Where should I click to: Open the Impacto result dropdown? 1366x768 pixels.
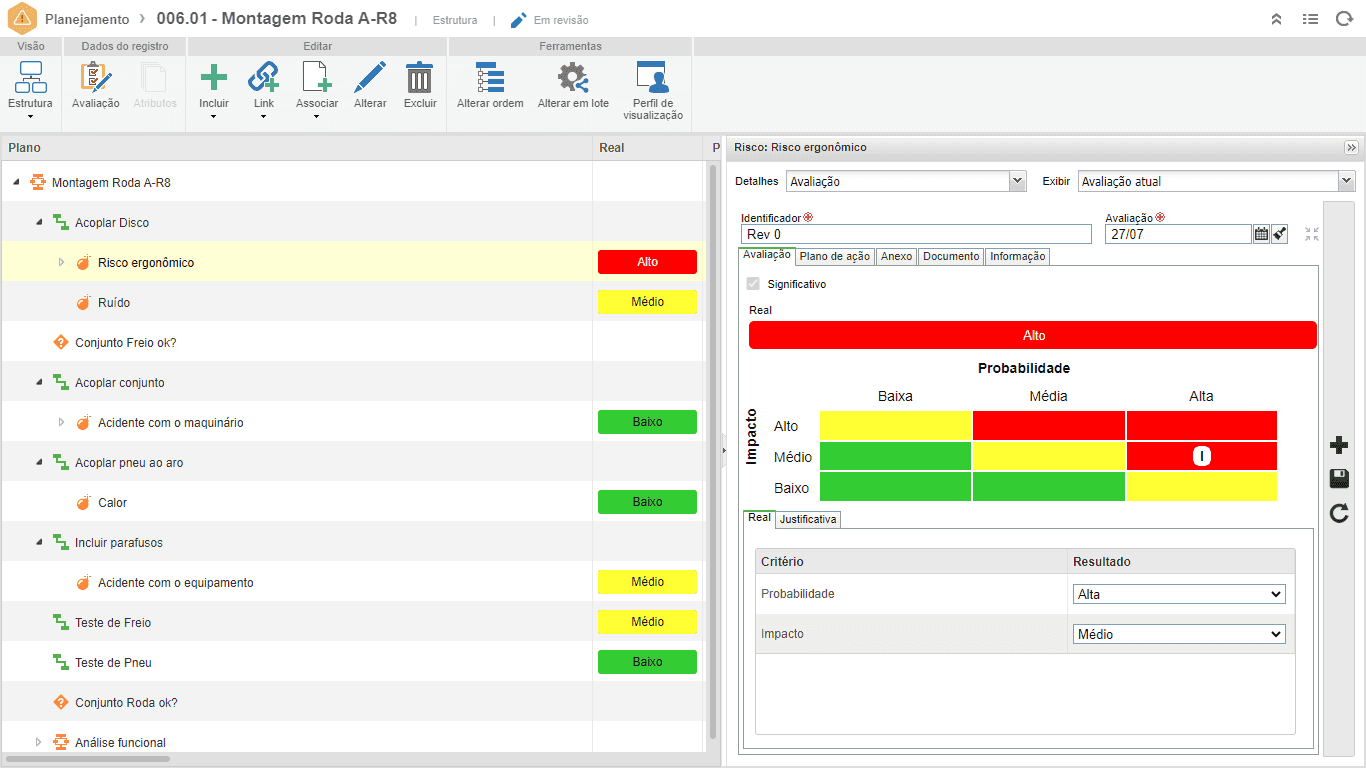pos(1179,634)
